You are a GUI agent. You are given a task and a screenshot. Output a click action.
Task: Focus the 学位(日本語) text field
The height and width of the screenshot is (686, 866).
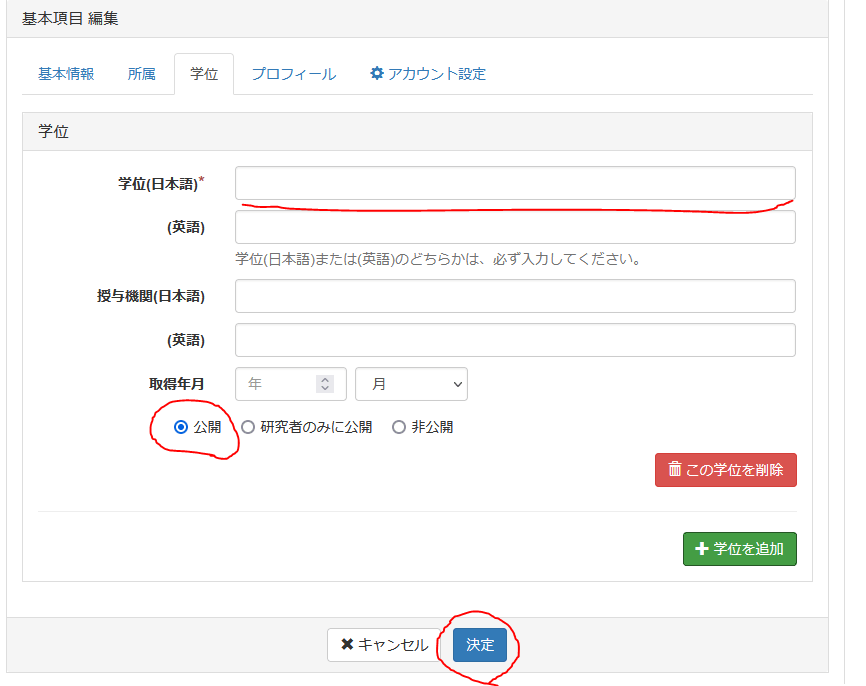pyautogui.click(x=515, y=183)
